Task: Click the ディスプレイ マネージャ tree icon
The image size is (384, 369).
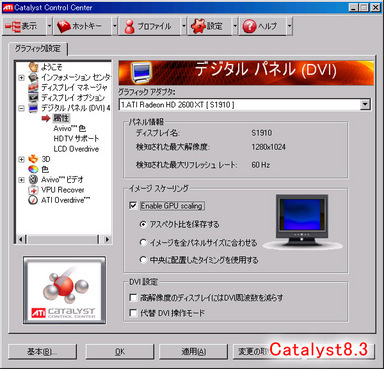Action: click(x=33, y=87)
